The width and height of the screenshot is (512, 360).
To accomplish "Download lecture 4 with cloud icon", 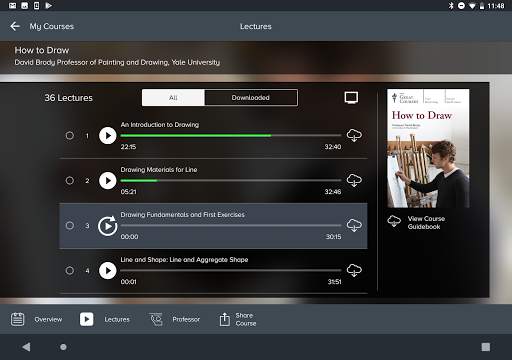I will coord(354,270).
